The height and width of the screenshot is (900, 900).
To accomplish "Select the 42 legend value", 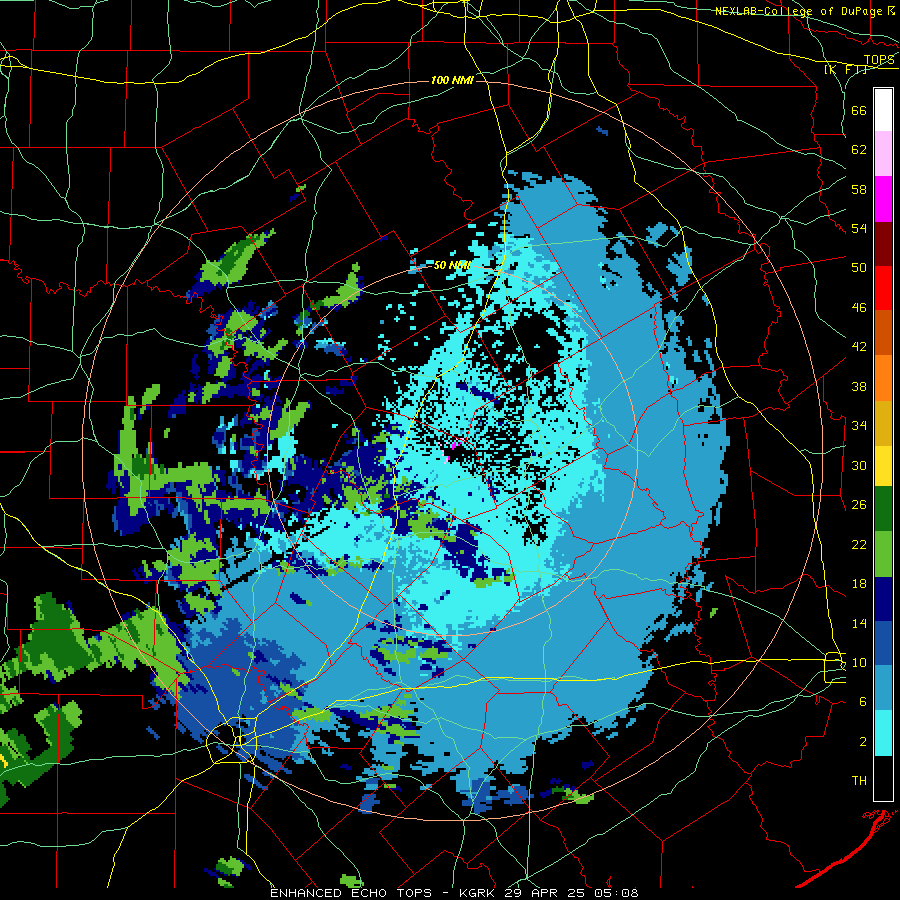I will [x=859, y=347].
